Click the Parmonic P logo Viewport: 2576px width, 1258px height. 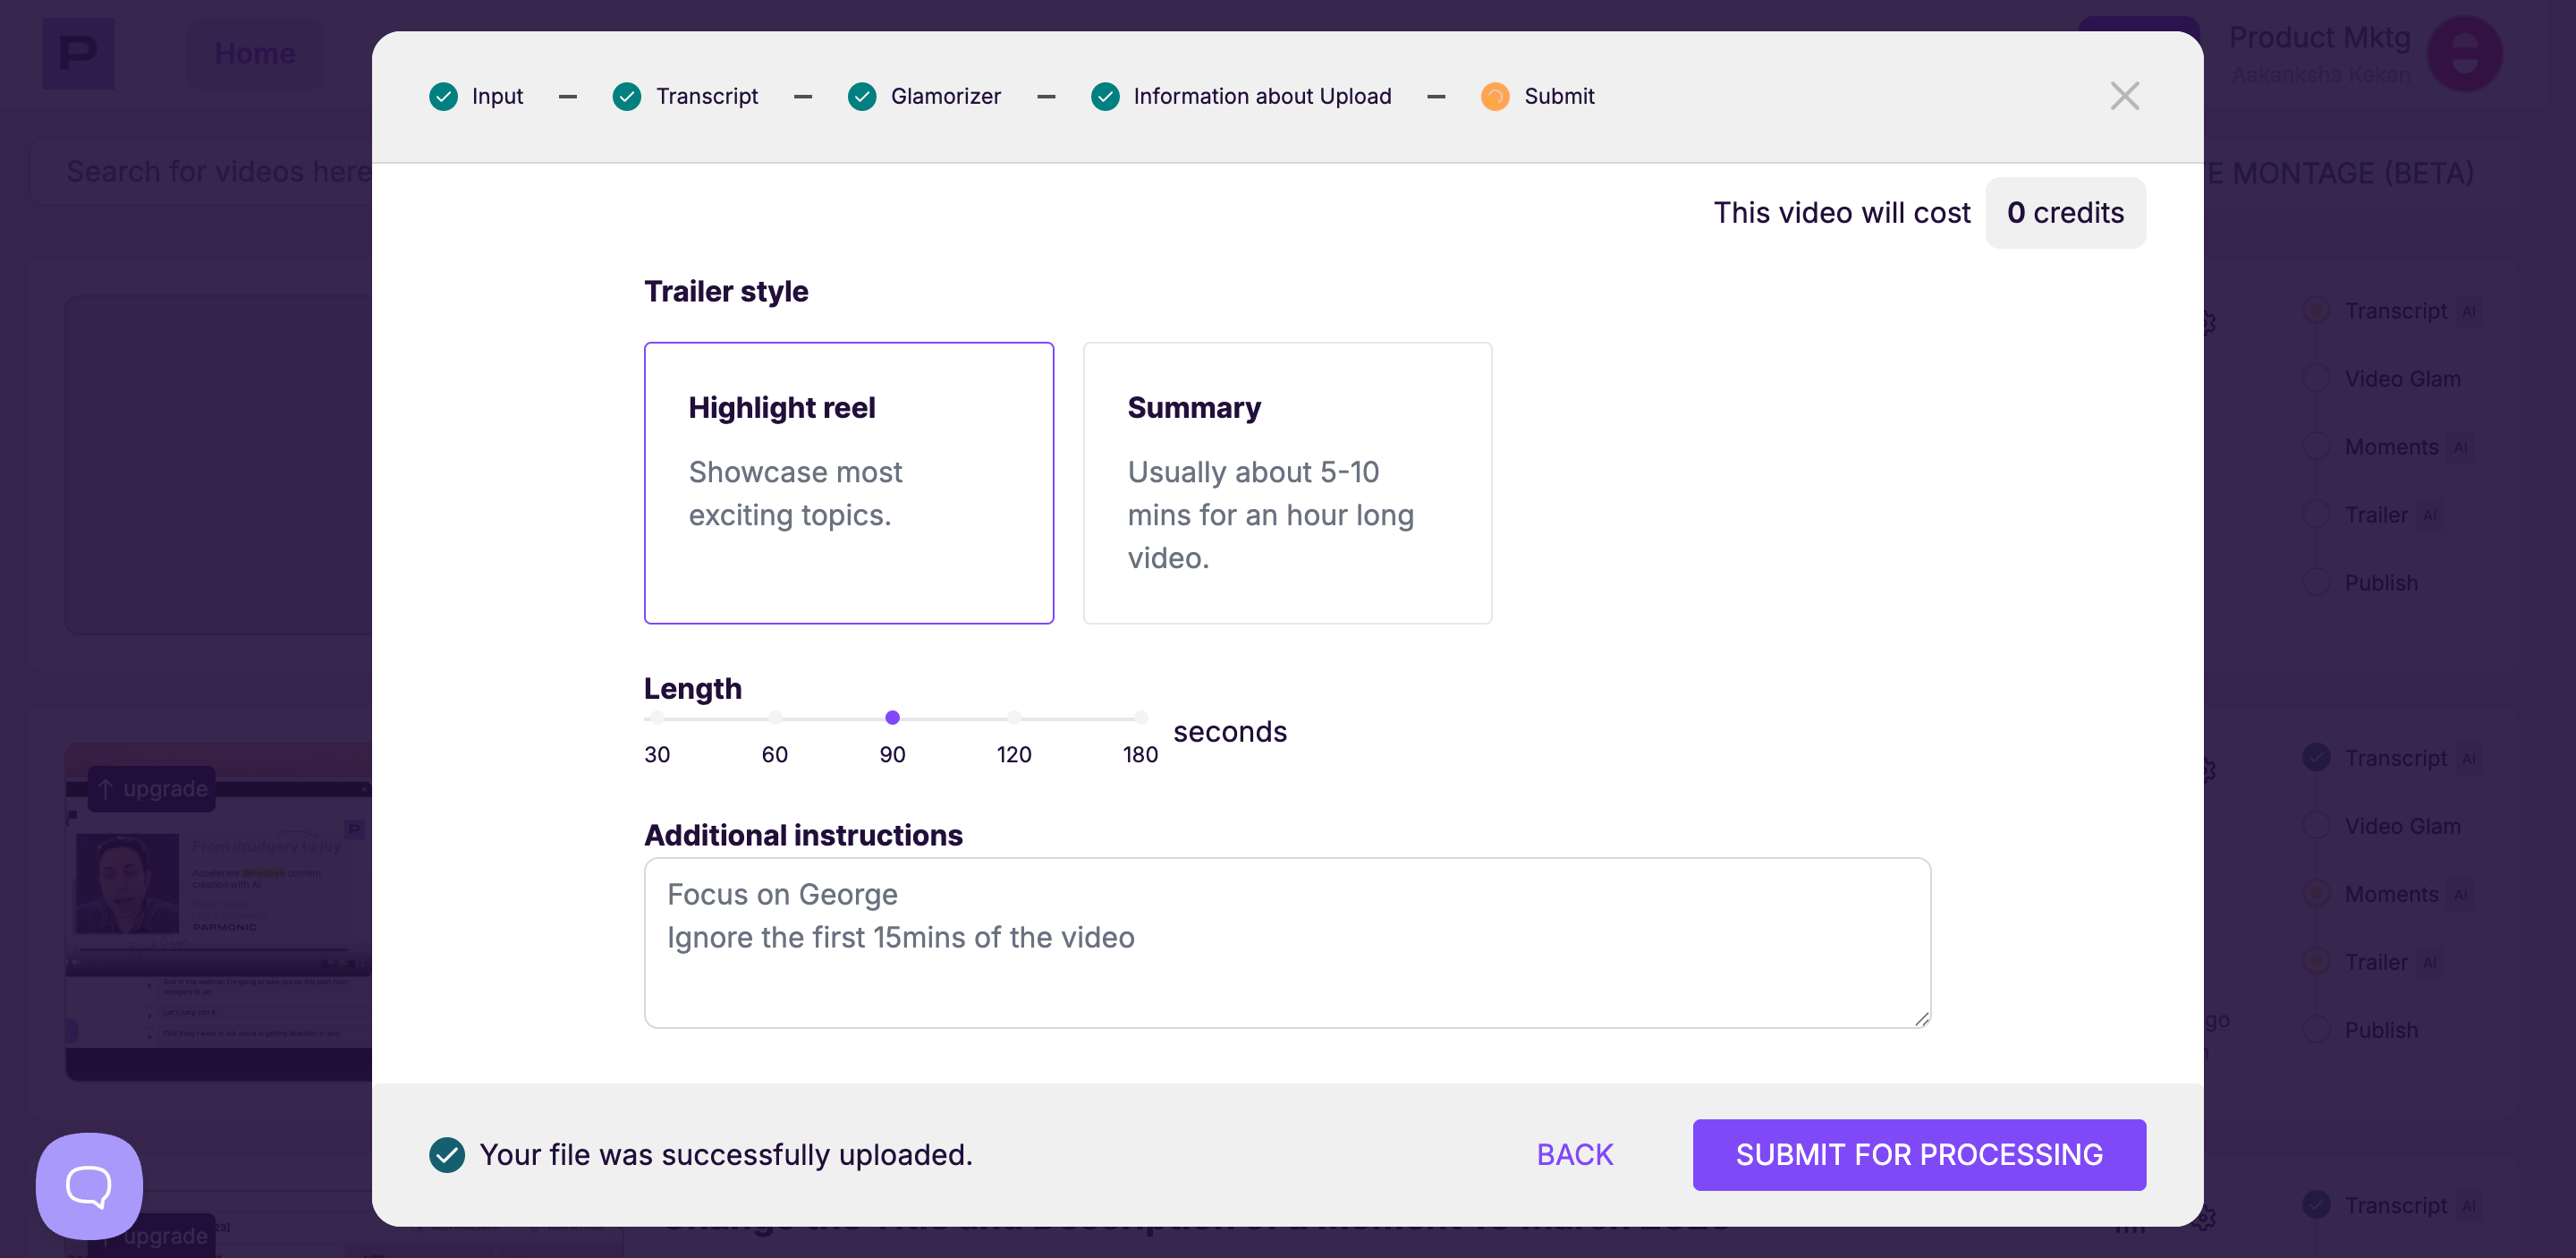pos(78,53)
